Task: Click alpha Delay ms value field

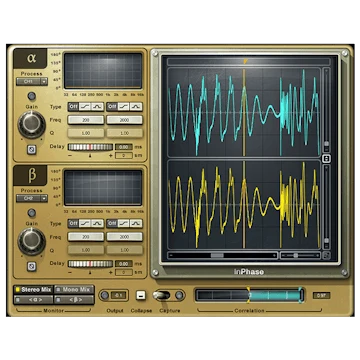Action: 124,147
